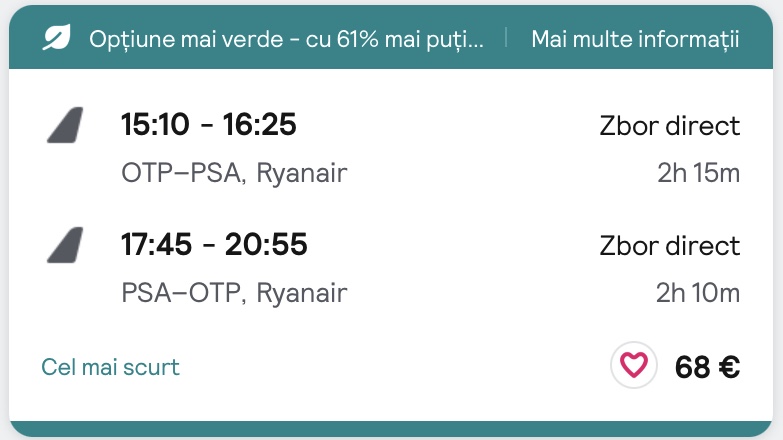Click "Zbor direct" on the outbound flight
The width and height of the screenshot is (783, 440).
pos(669,126)
